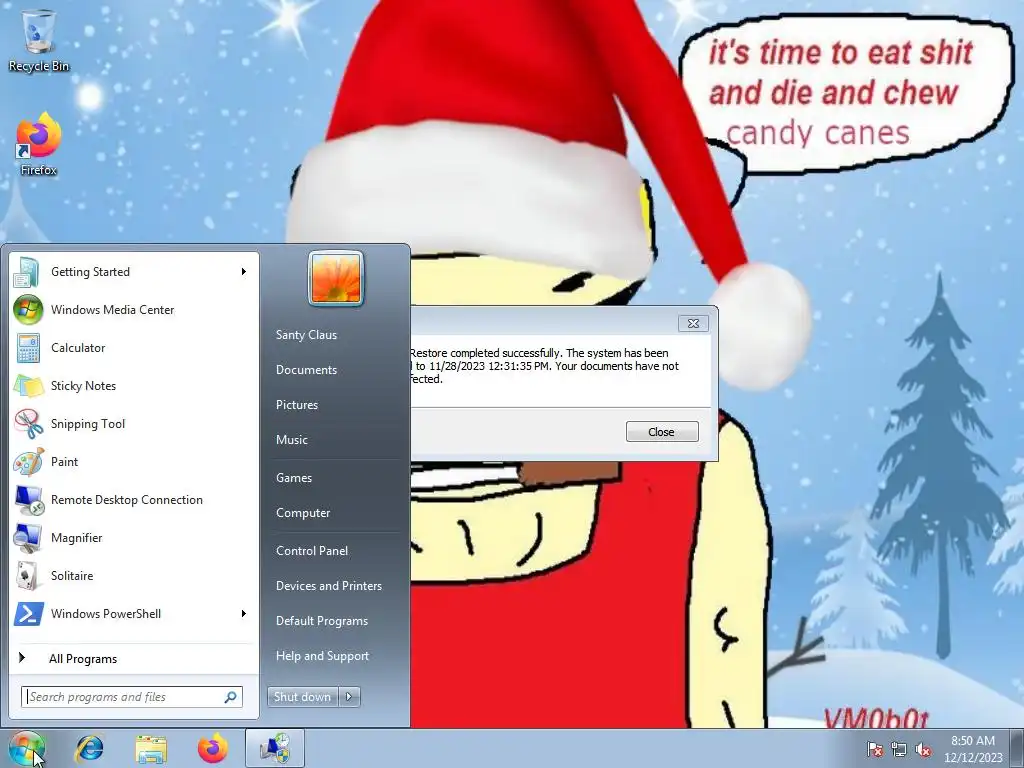Click the Action Center flag tray icon
The width and height of the screenshot is (1024, 768).
click(x=874, y=750)
